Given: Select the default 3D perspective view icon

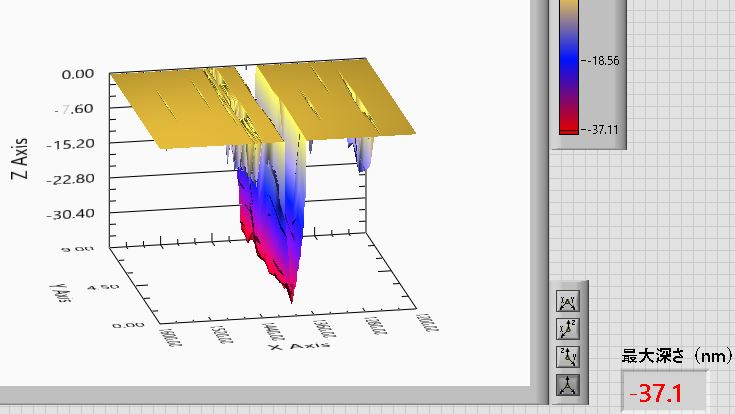Looking at the screenshot, I should 567,383.
